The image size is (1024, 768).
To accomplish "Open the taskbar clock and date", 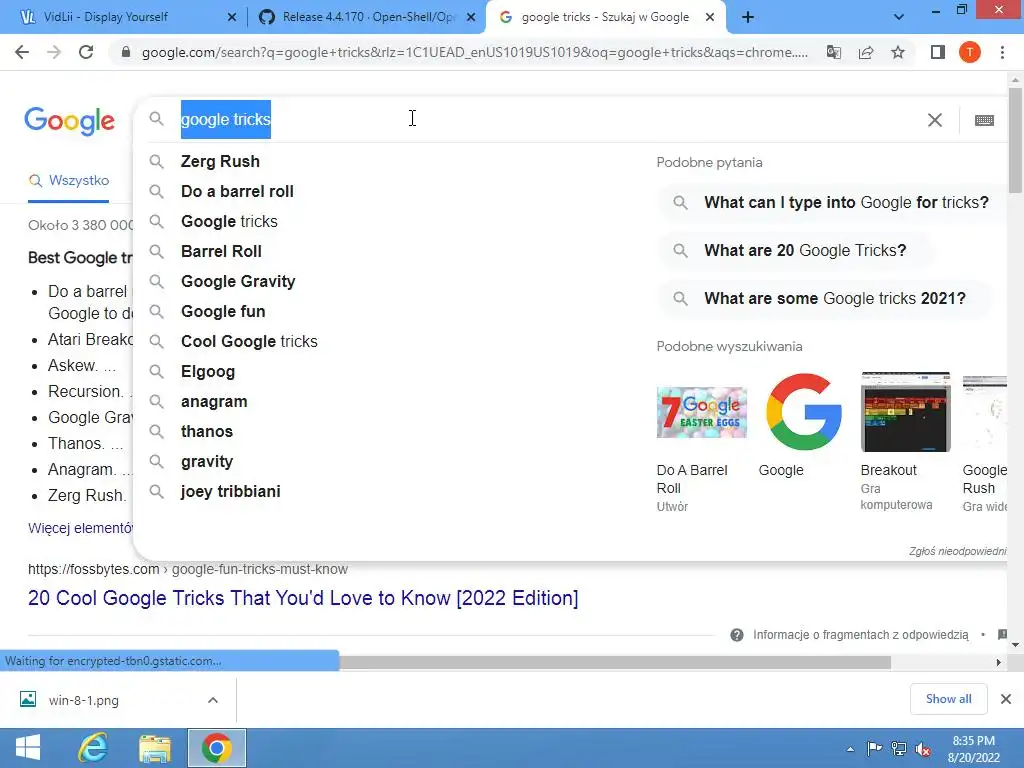I will [973, 749].
